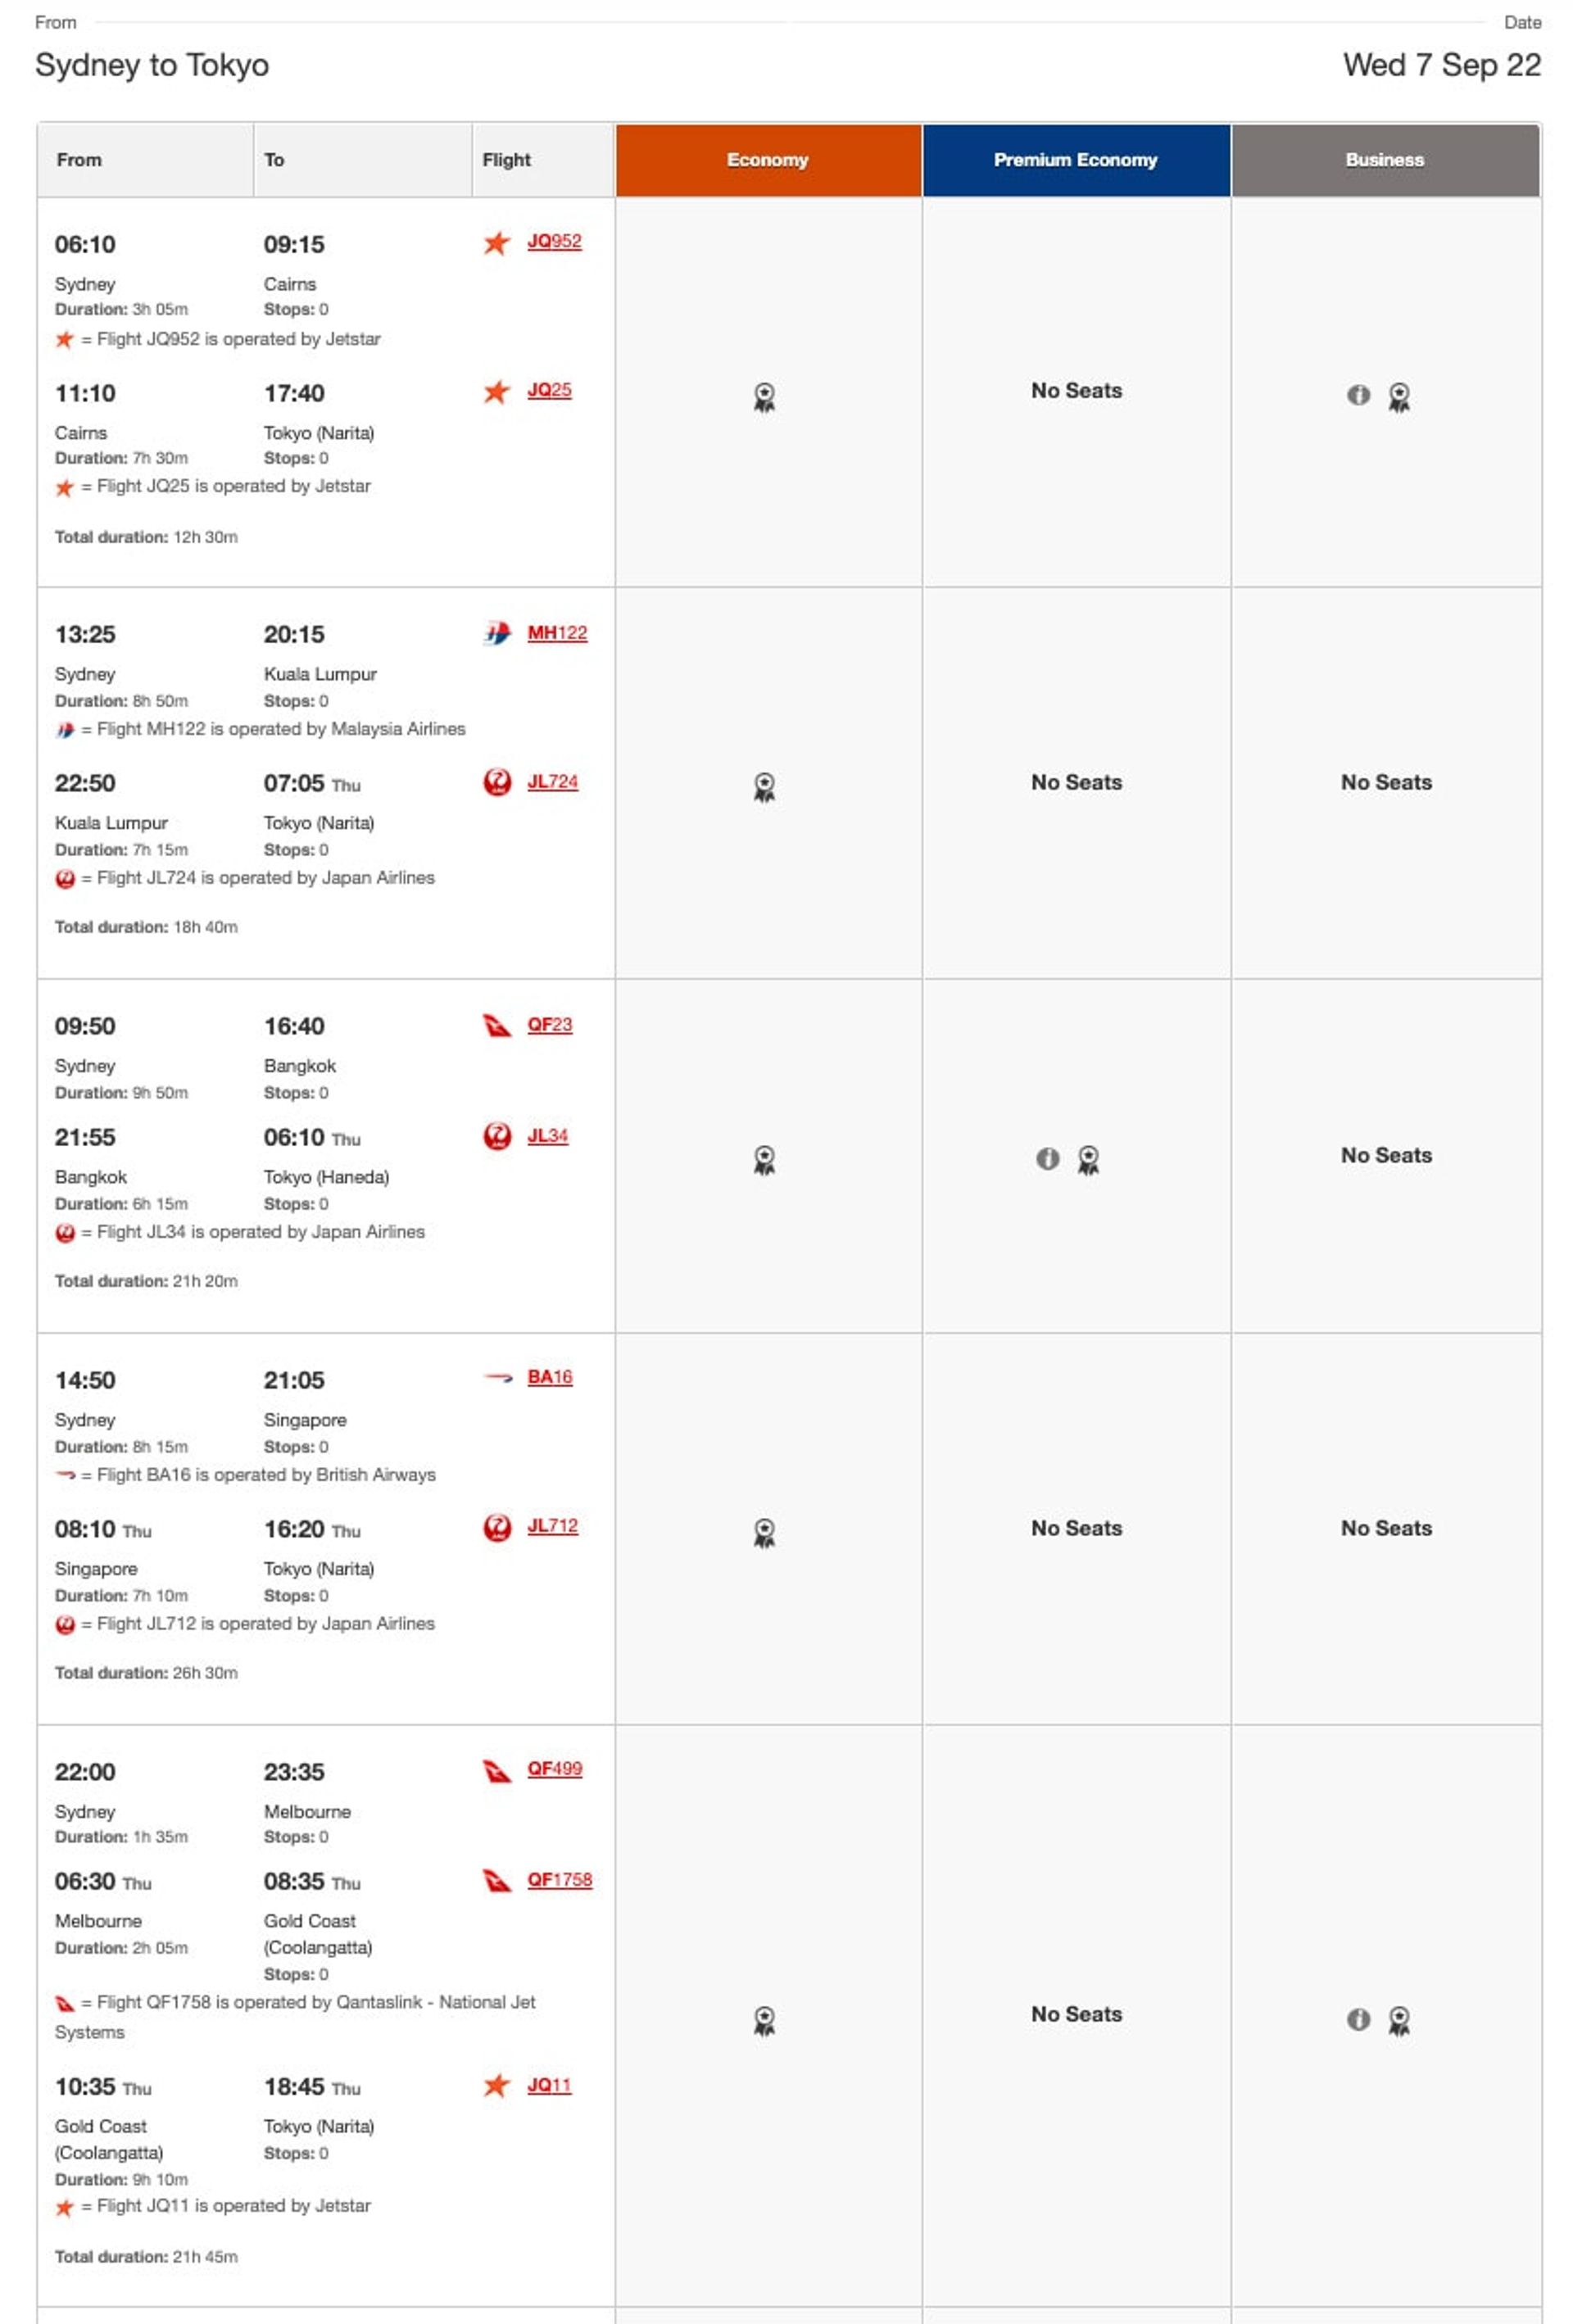This screenshot has height=2324, width=1573.
Task: Select the reward seat medal for the JQ952 Economy option
Action: (766, 397)
